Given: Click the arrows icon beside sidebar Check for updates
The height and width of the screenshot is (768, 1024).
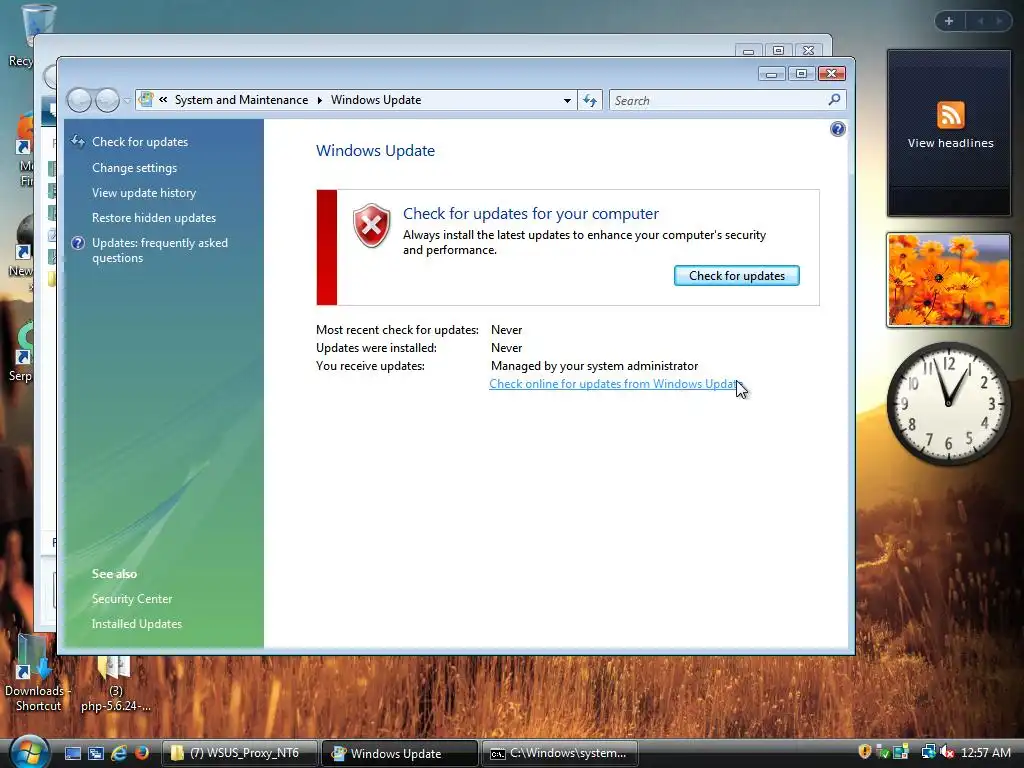Looking at the screenshot, I should 78,142.
